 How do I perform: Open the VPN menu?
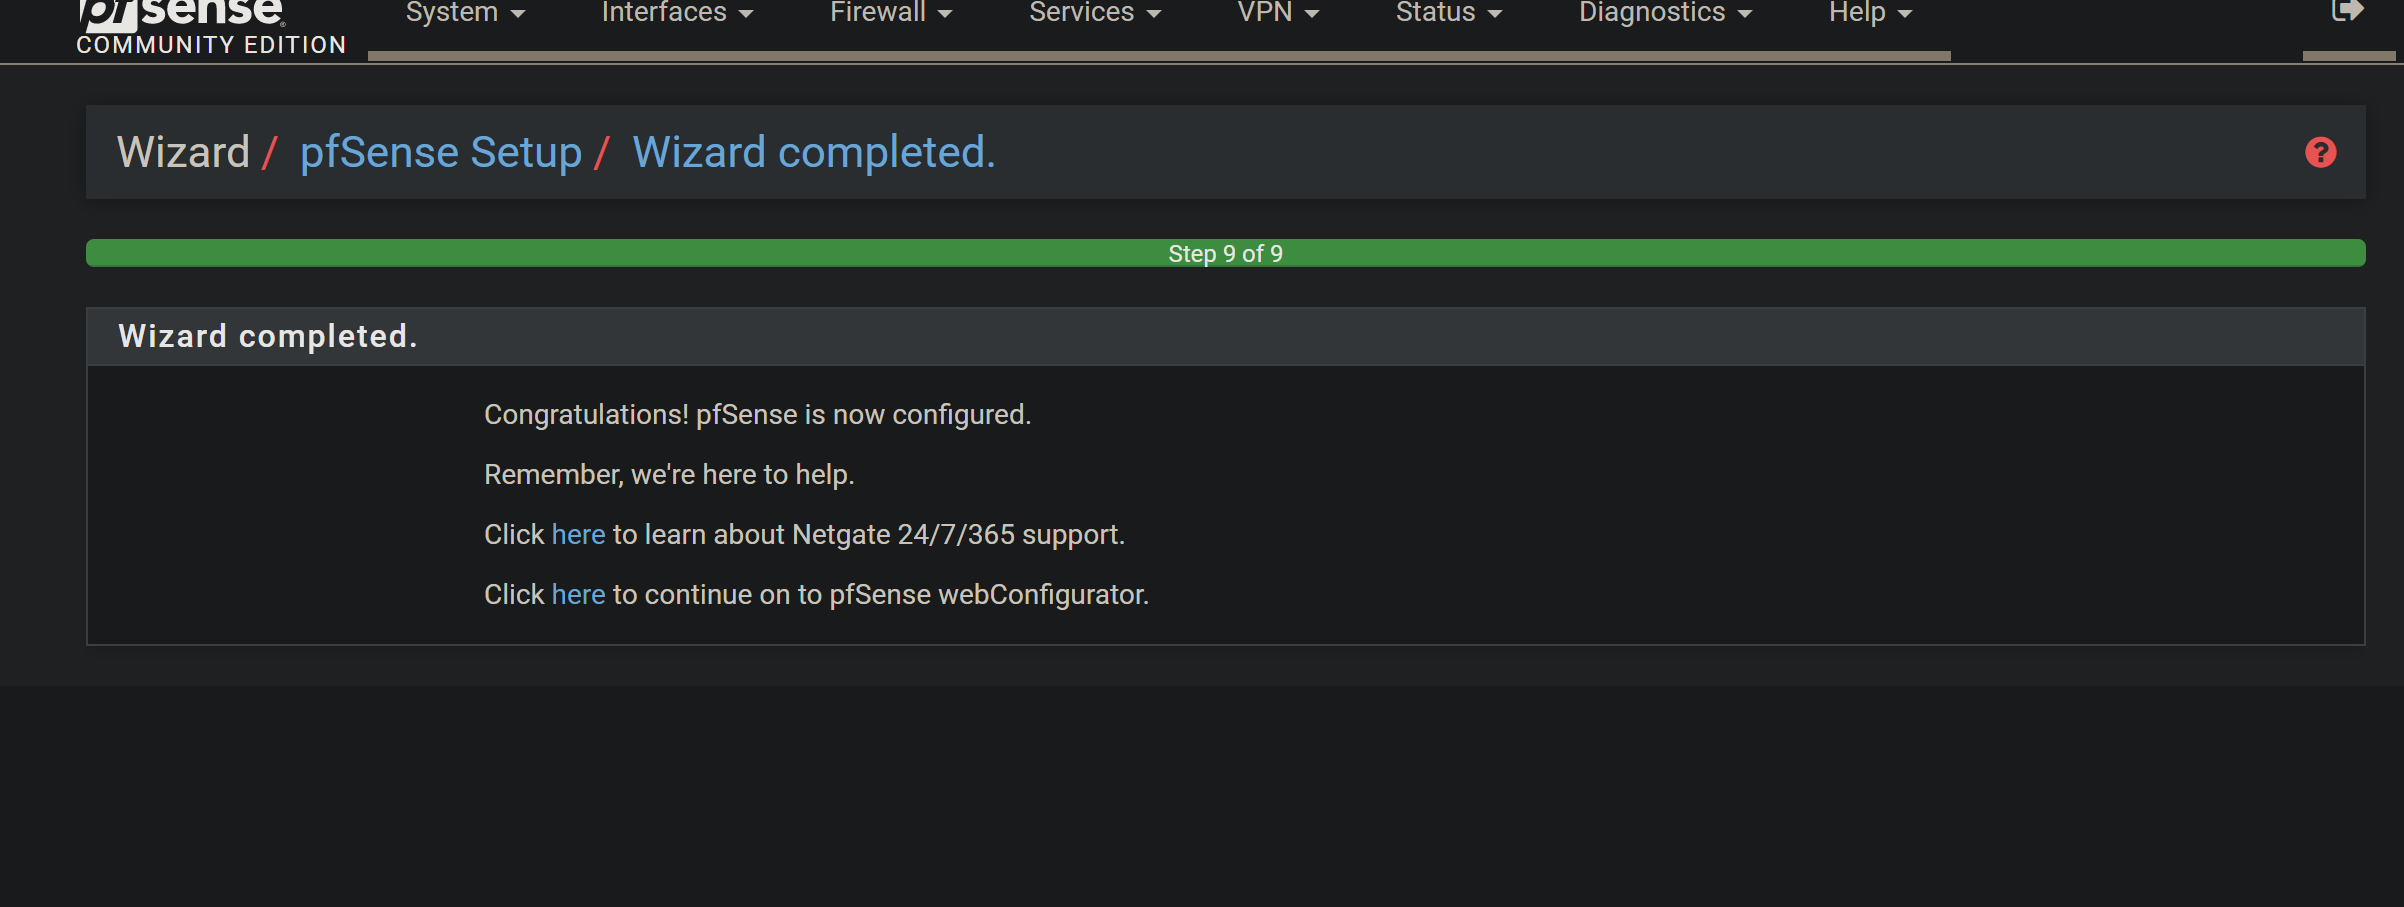[1278, 13]
